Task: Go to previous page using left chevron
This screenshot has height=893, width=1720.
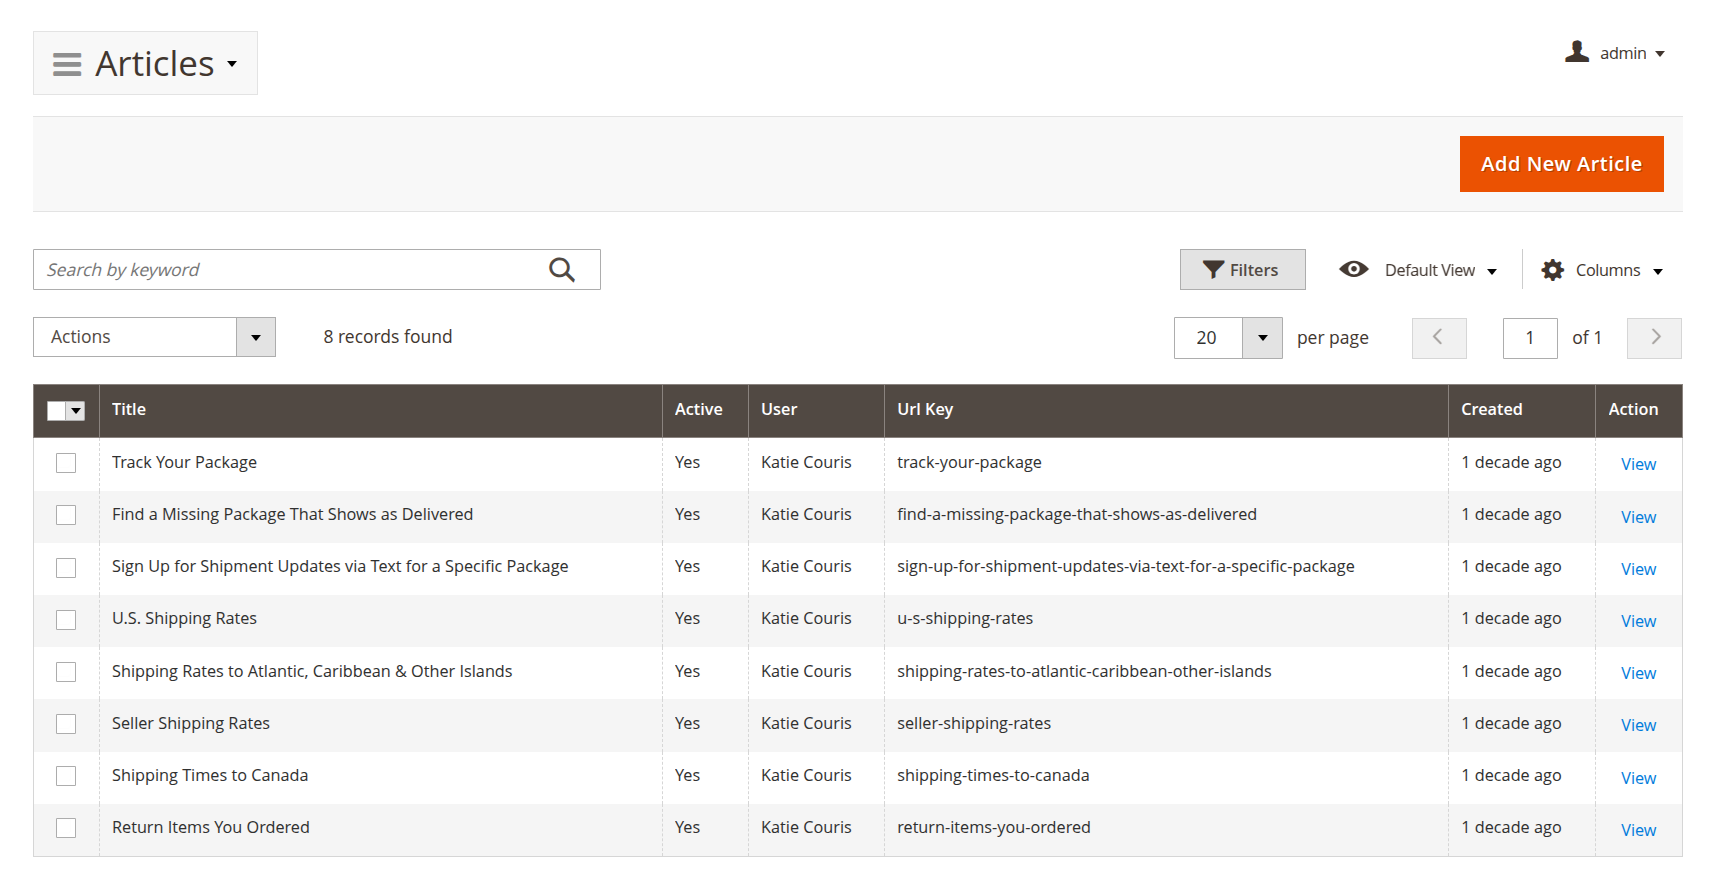Action: (x=1438, y=338)
